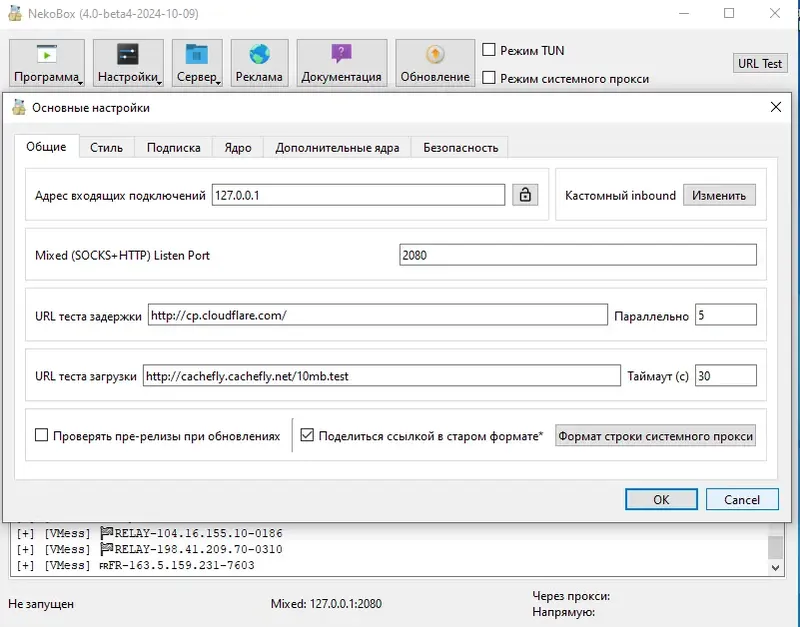Enable Режим системного прокси checkbox
Viewport: 800px width, 627px height.
click(489, 78)
